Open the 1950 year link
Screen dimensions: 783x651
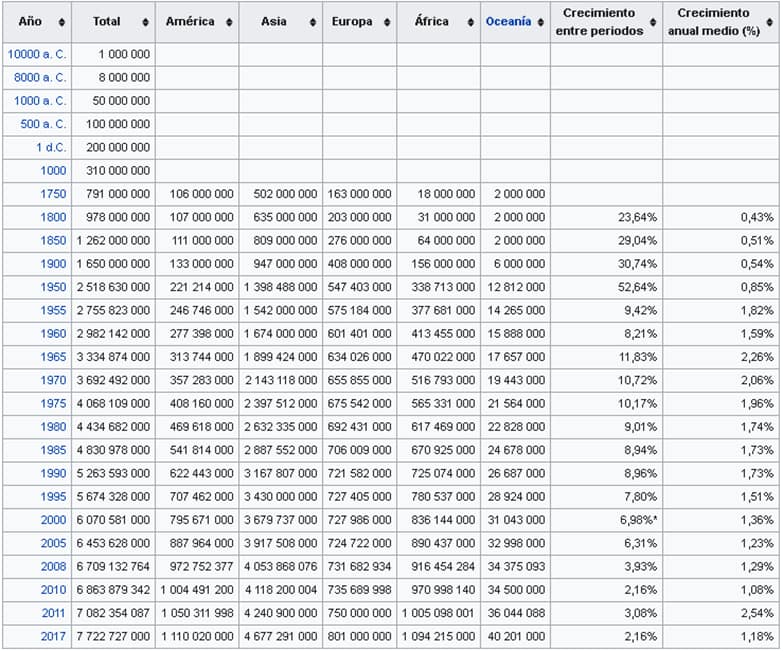(x=53, y=287)
